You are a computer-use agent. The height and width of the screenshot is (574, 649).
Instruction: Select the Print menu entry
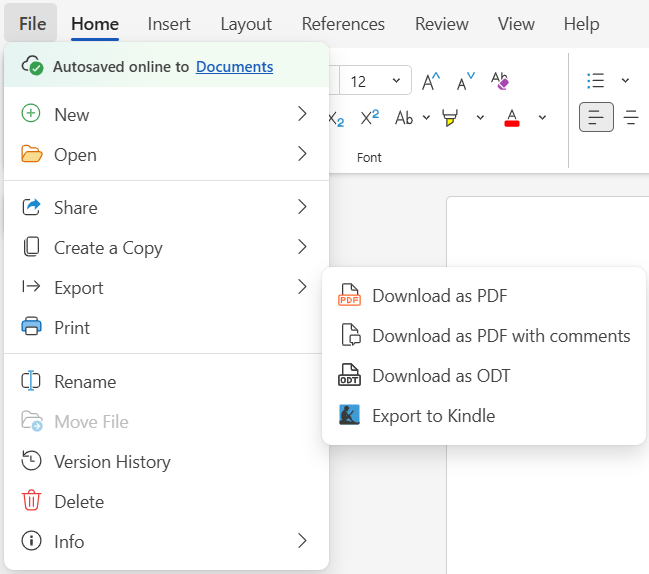(x=166, y=327)
